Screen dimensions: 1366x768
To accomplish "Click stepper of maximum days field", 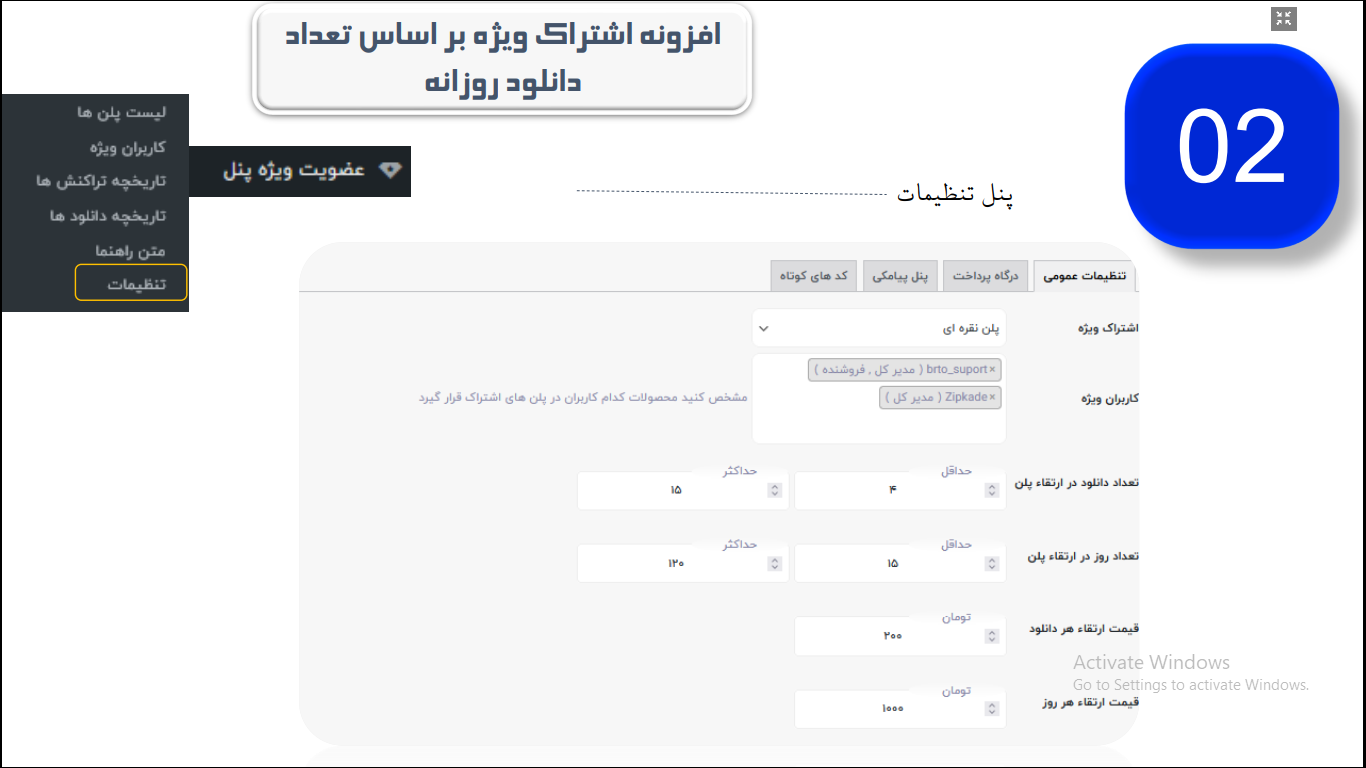I will (774, 564).
